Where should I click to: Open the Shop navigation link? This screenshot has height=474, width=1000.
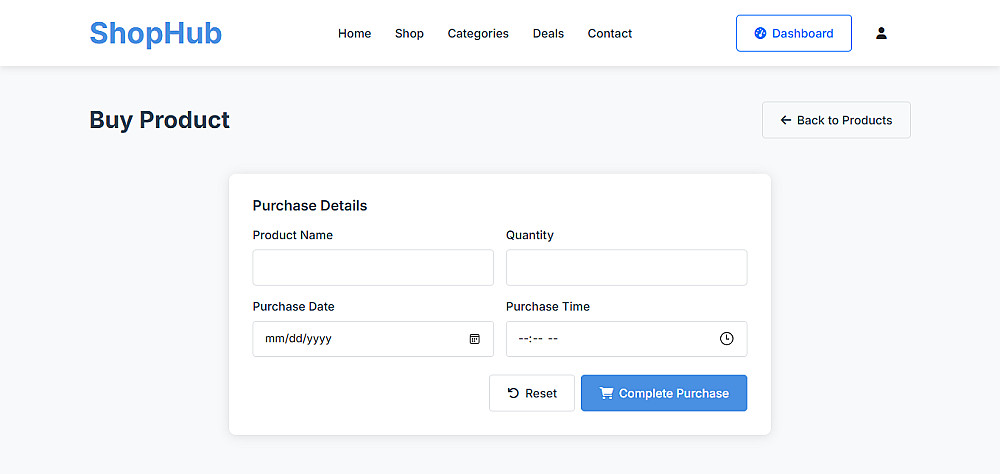[409, 33]
